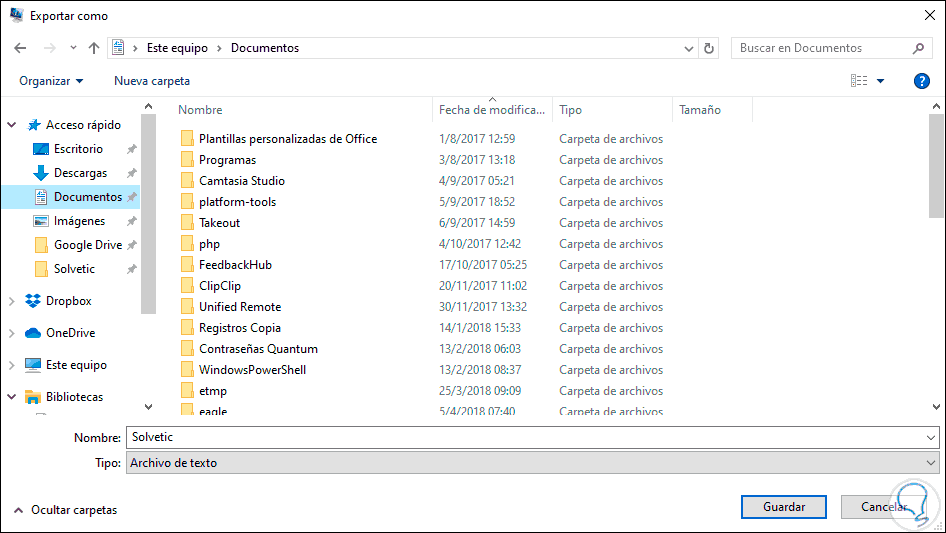
Task: Expand the Tipo file type dropdown
Action: pos(932,463)
